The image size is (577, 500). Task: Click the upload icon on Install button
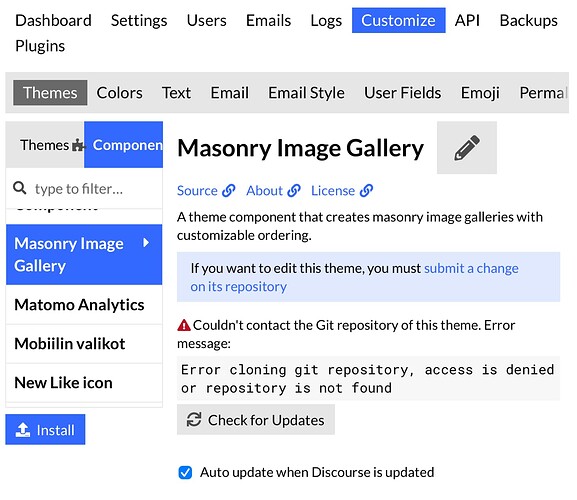(x=23, y=429)
